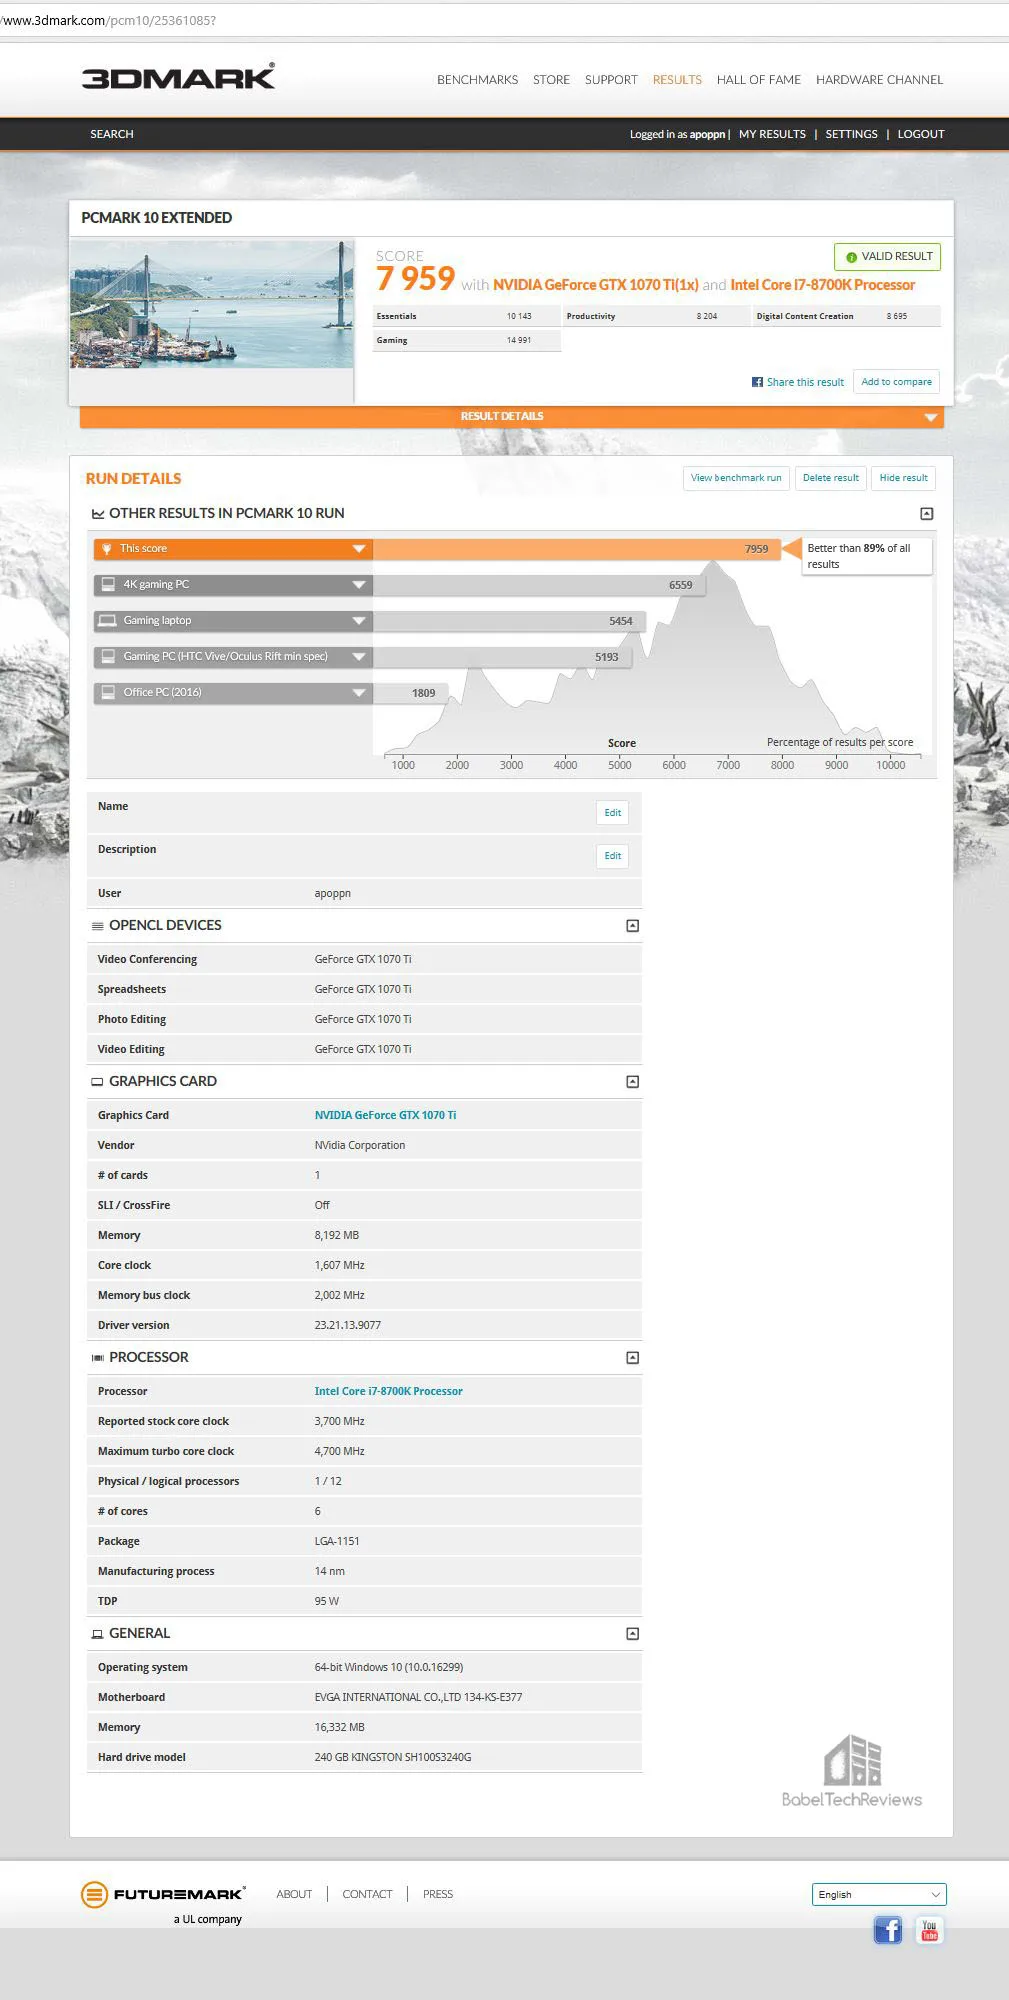Open account Settings

(x=851, y=134)
